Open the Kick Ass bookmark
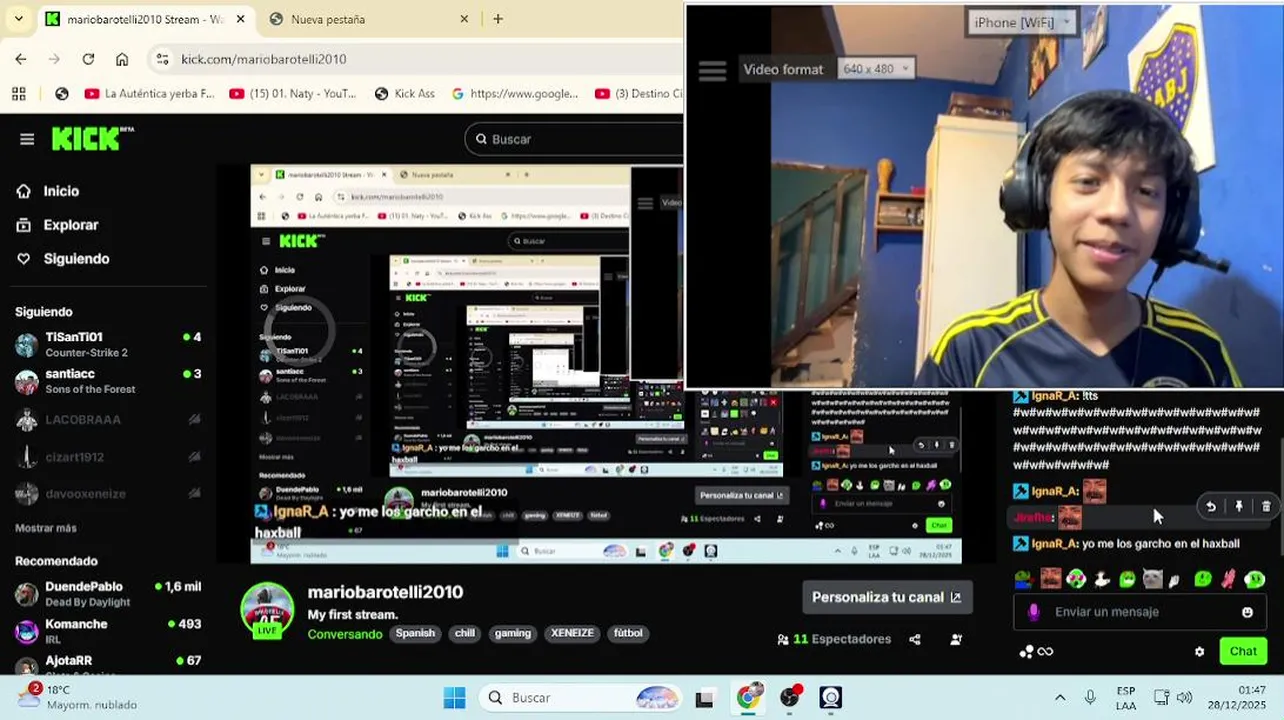 [x=405, y=94]
